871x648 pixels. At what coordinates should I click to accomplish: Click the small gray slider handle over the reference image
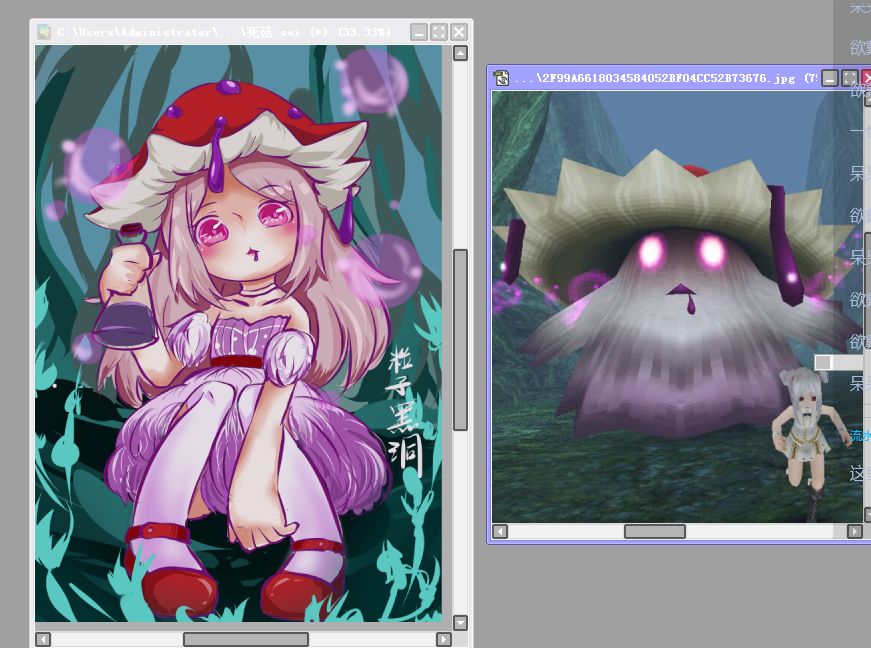(x=823, y=362)
